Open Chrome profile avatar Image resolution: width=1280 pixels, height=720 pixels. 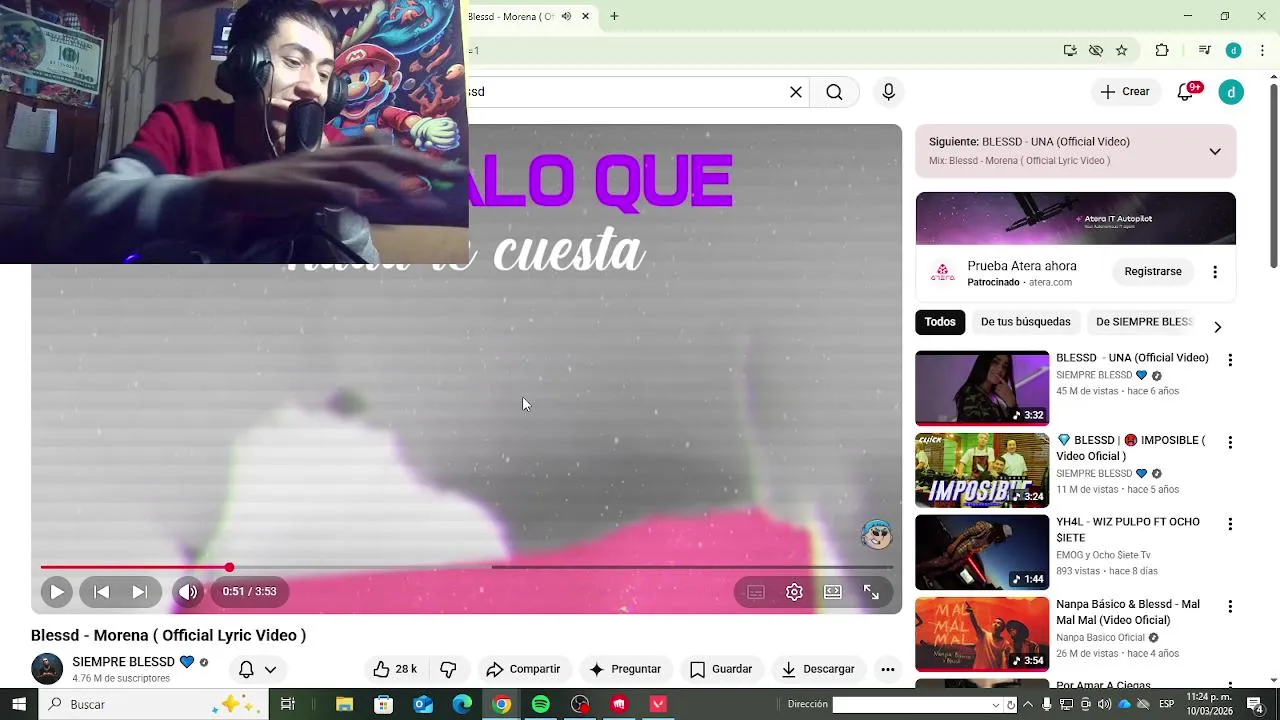1234,51
